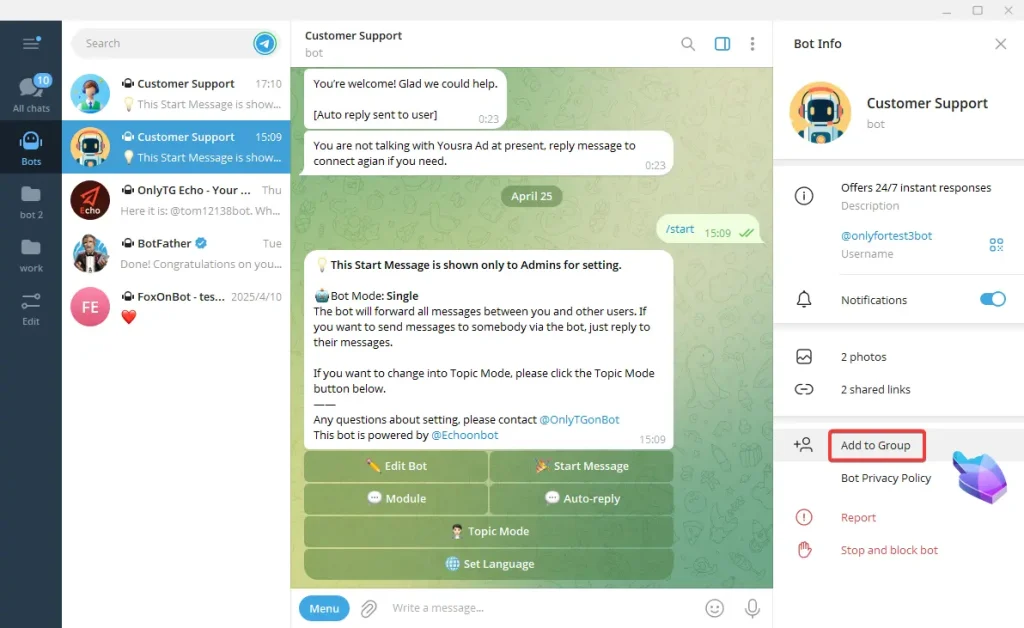Turn off the Notifications switch
Screen dimensions: 1024x628
pos(993,299)
